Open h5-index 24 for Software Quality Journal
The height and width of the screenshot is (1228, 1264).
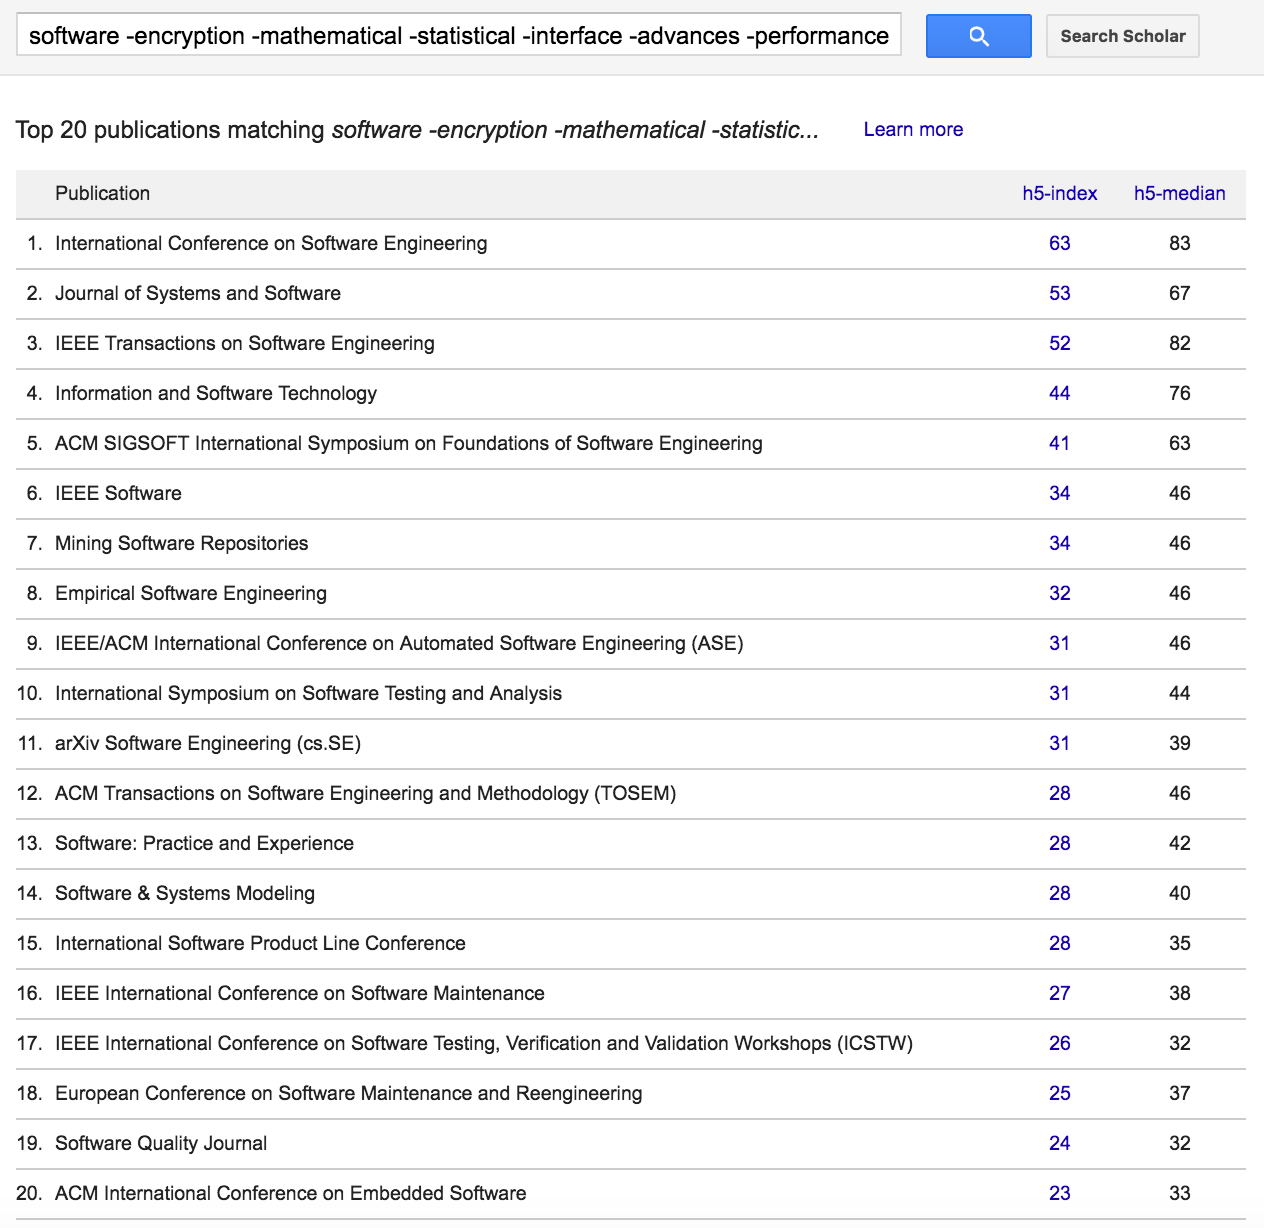1059,1143
